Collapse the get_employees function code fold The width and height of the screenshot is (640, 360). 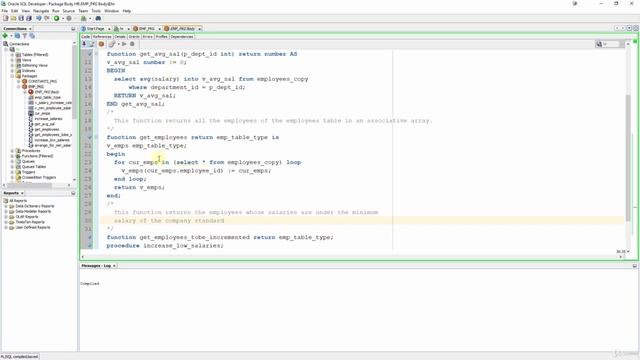point(97,137)
